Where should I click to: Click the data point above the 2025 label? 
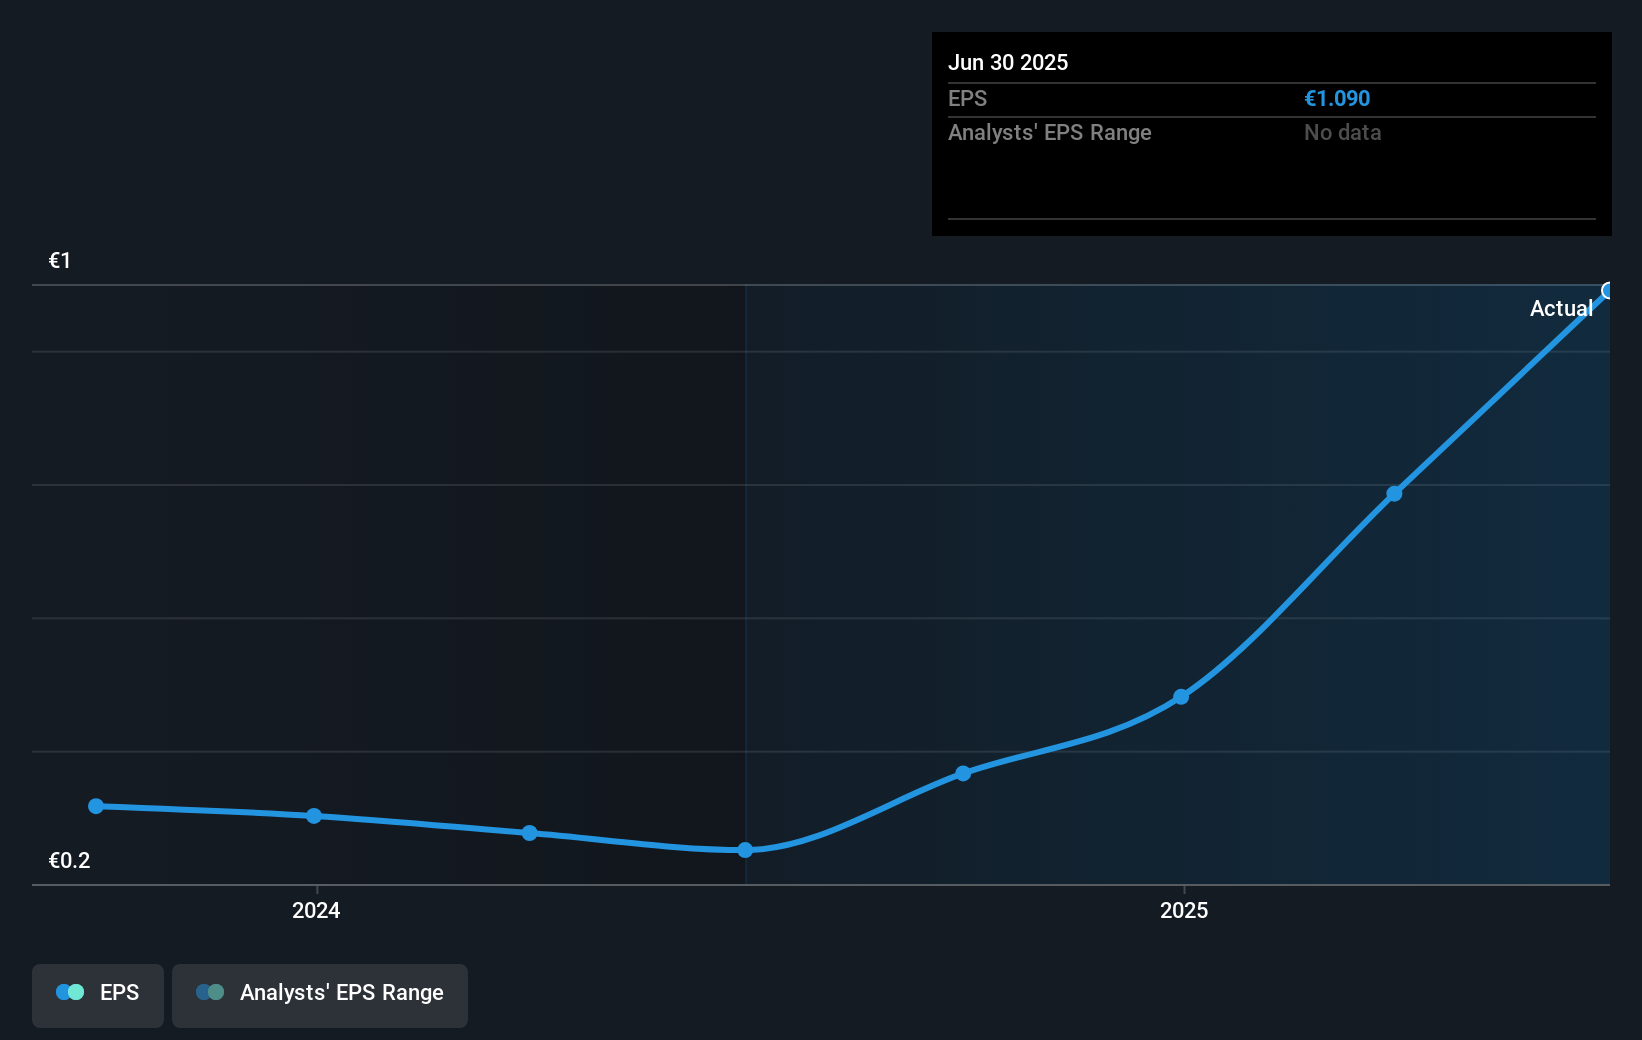pos(1181,697)
